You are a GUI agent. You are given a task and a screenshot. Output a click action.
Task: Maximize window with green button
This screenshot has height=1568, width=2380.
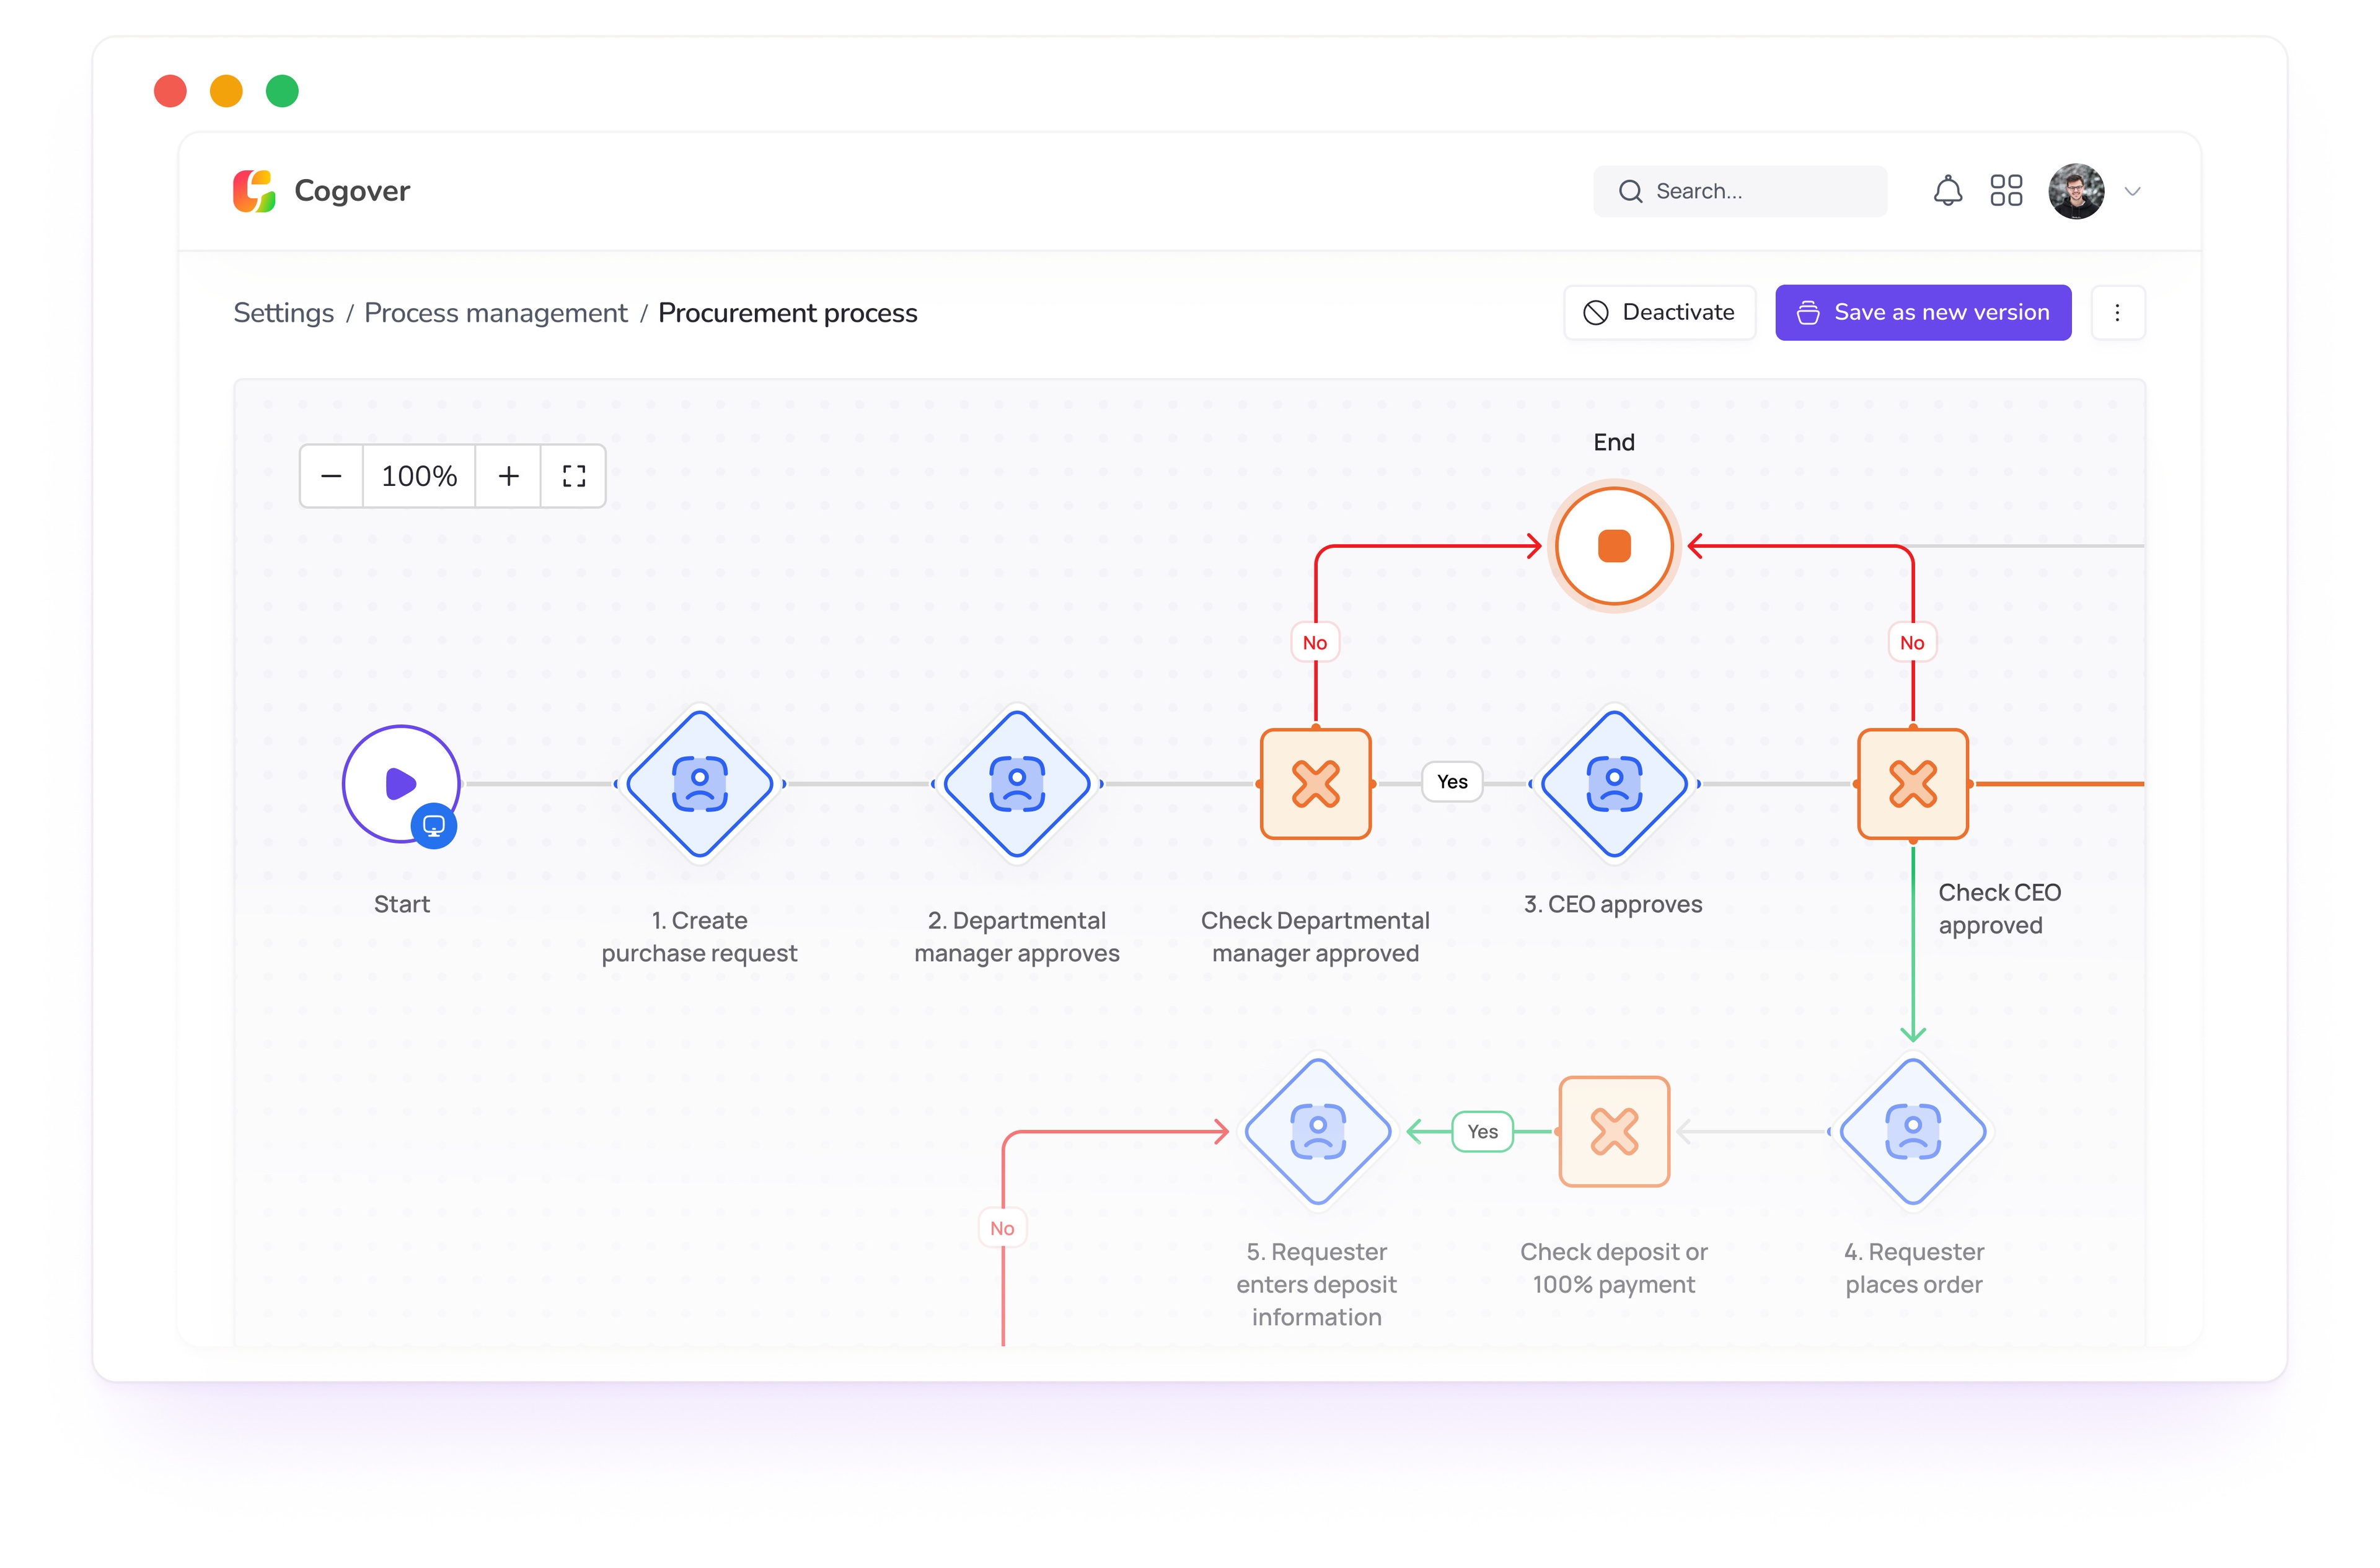coord(282,91)
